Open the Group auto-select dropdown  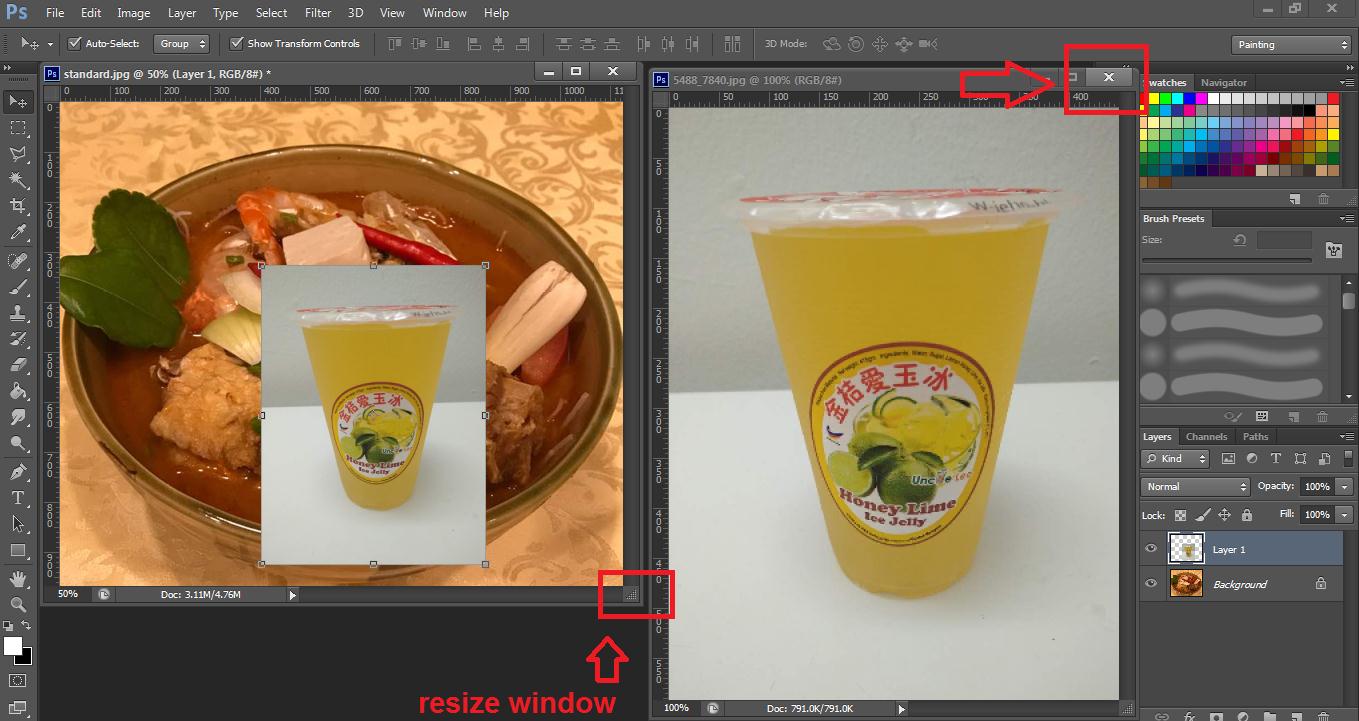pos(181,44)
